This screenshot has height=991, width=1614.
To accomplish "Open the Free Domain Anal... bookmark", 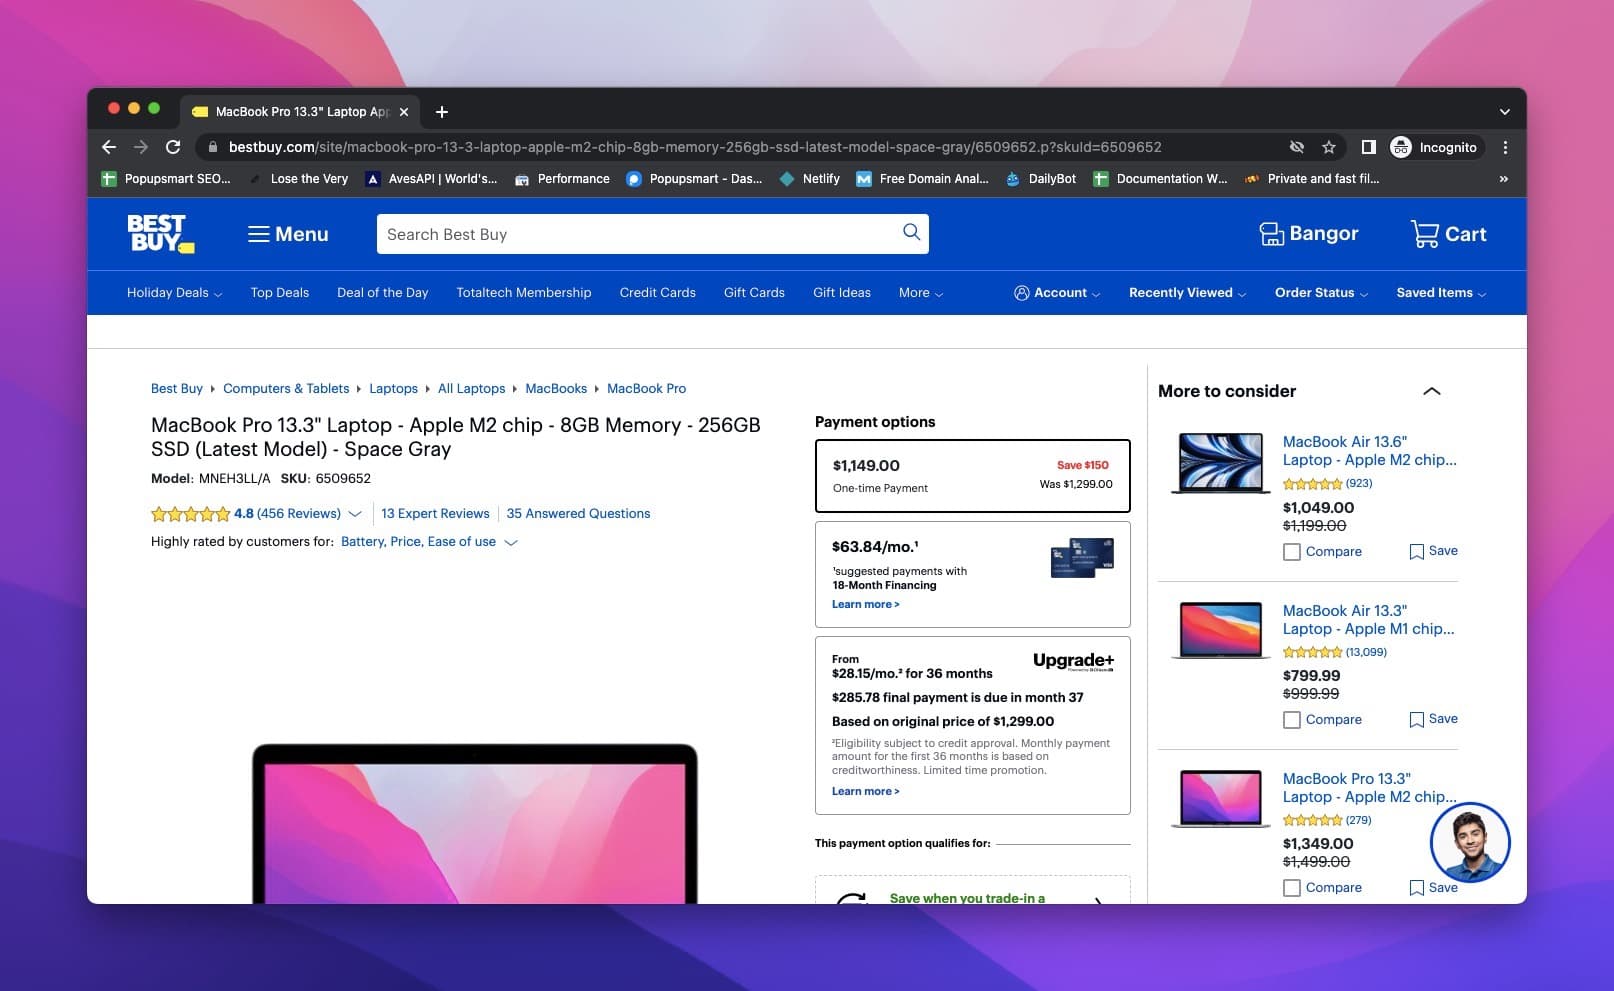I will (x=922, y=179).
